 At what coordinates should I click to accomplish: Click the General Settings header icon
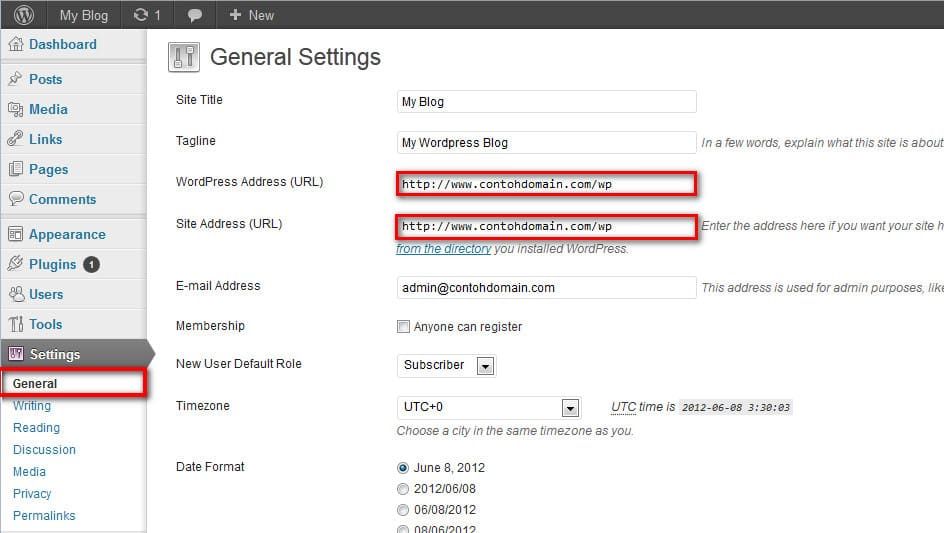coord(184,57)
